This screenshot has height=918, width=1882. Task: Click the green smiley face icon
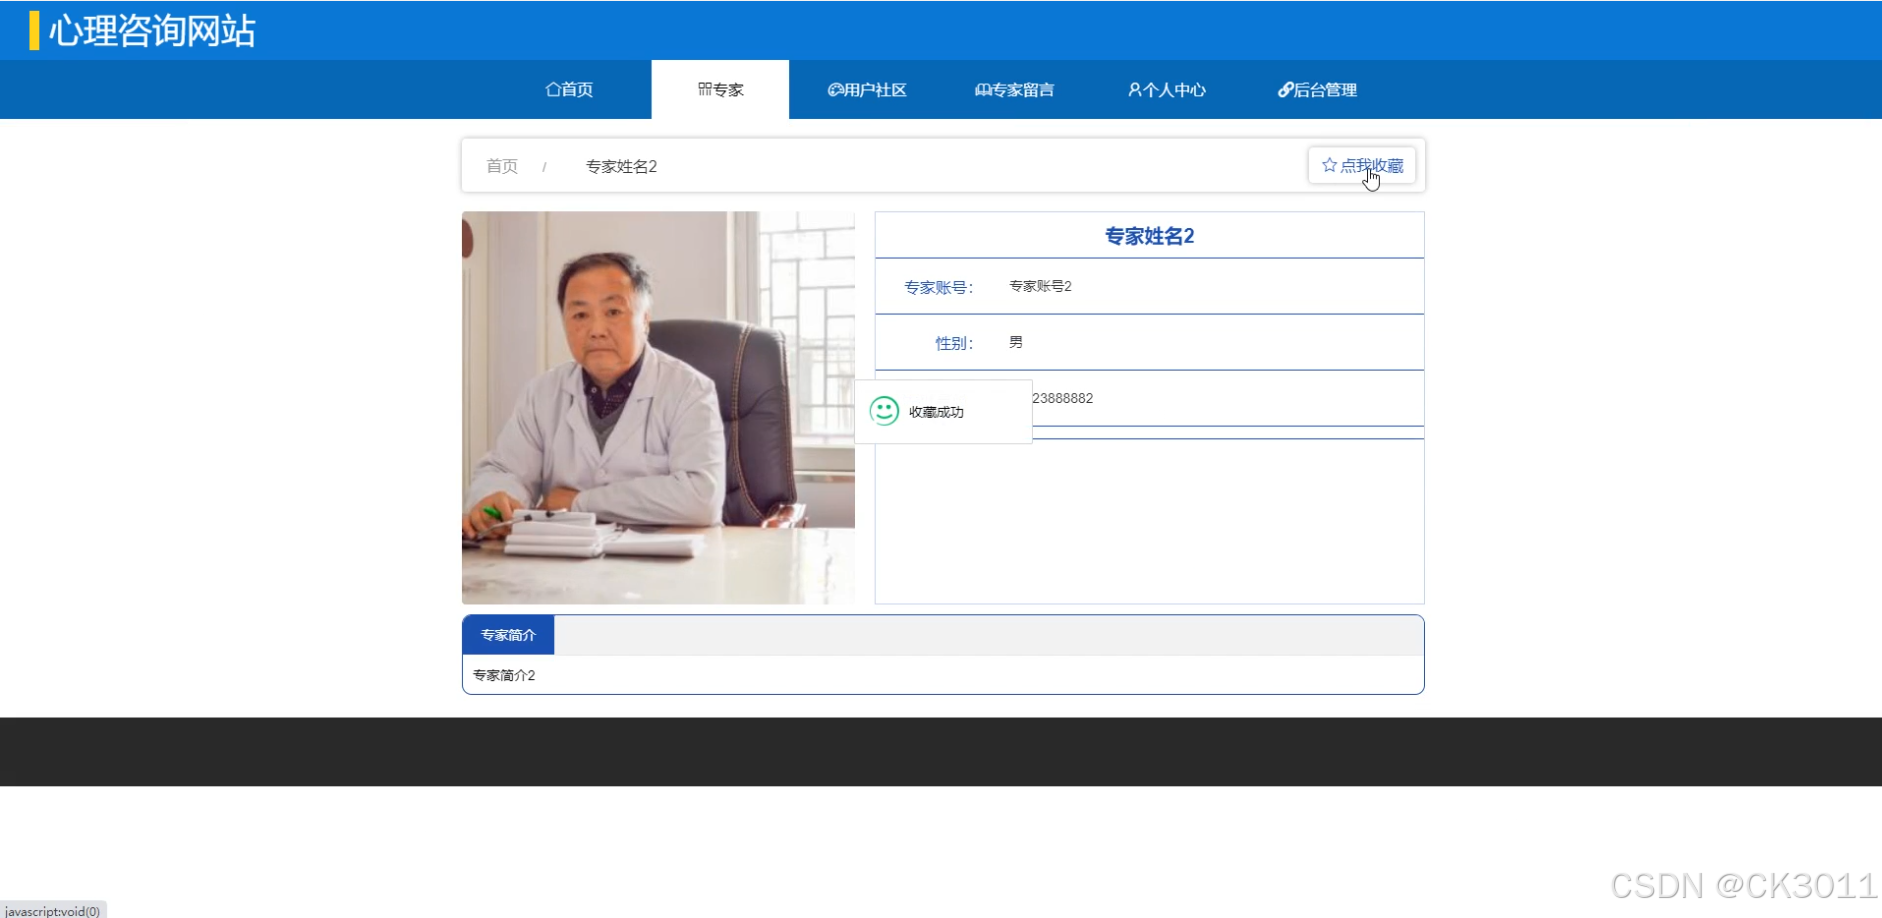click(884, 411)
